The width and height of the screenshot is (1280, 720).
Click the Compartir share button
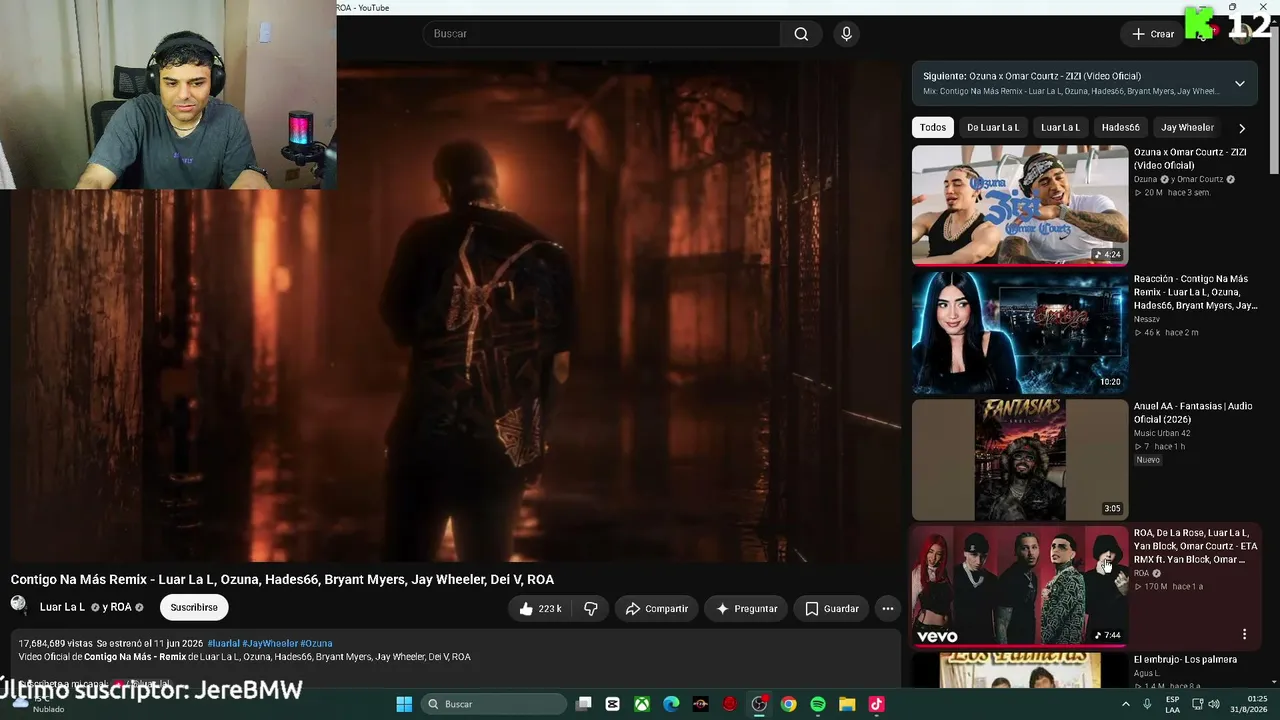click(x=657, y=608)
